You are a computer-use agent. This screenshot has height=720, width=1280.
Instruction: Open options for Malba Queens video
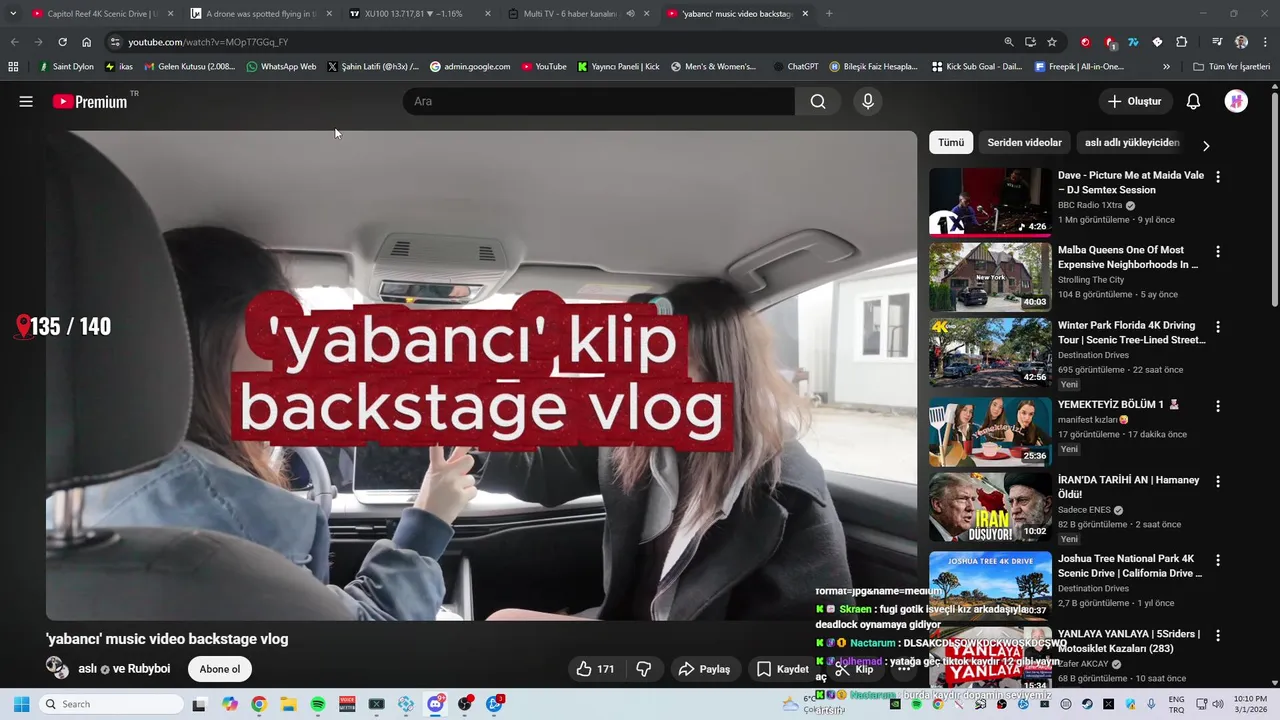click(x=1217, y=251)
